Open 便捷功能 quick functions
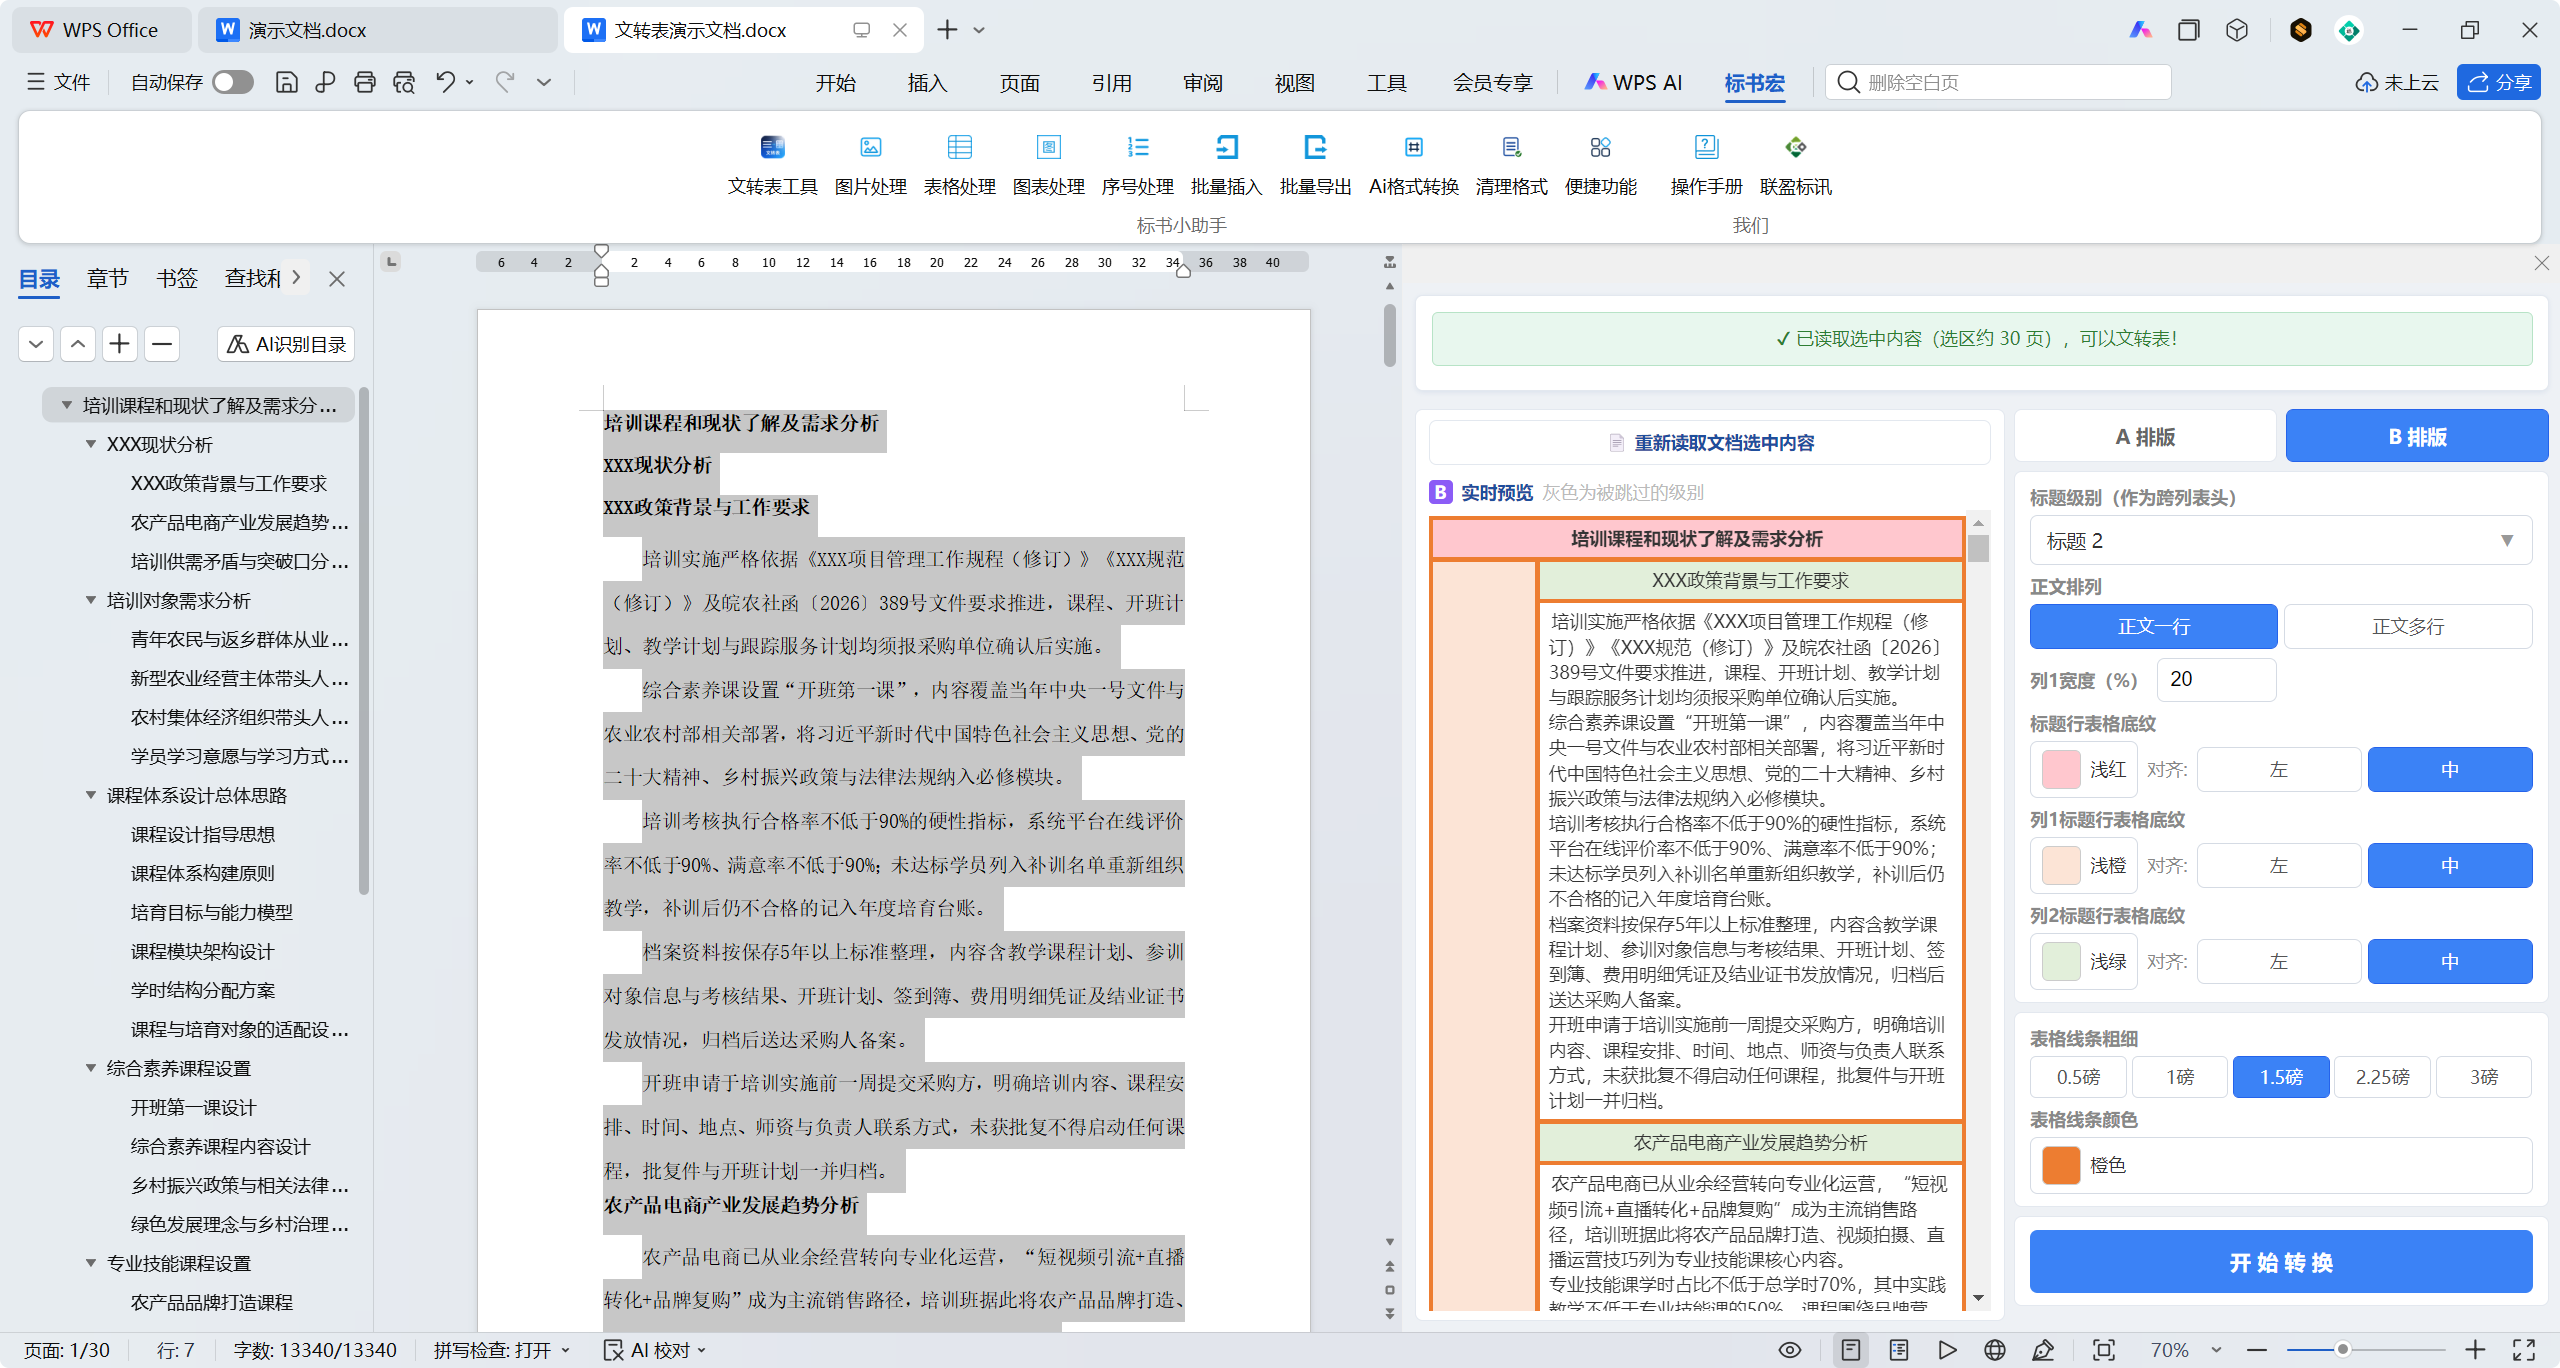2560x1368 pixels. pos(1600,165)
